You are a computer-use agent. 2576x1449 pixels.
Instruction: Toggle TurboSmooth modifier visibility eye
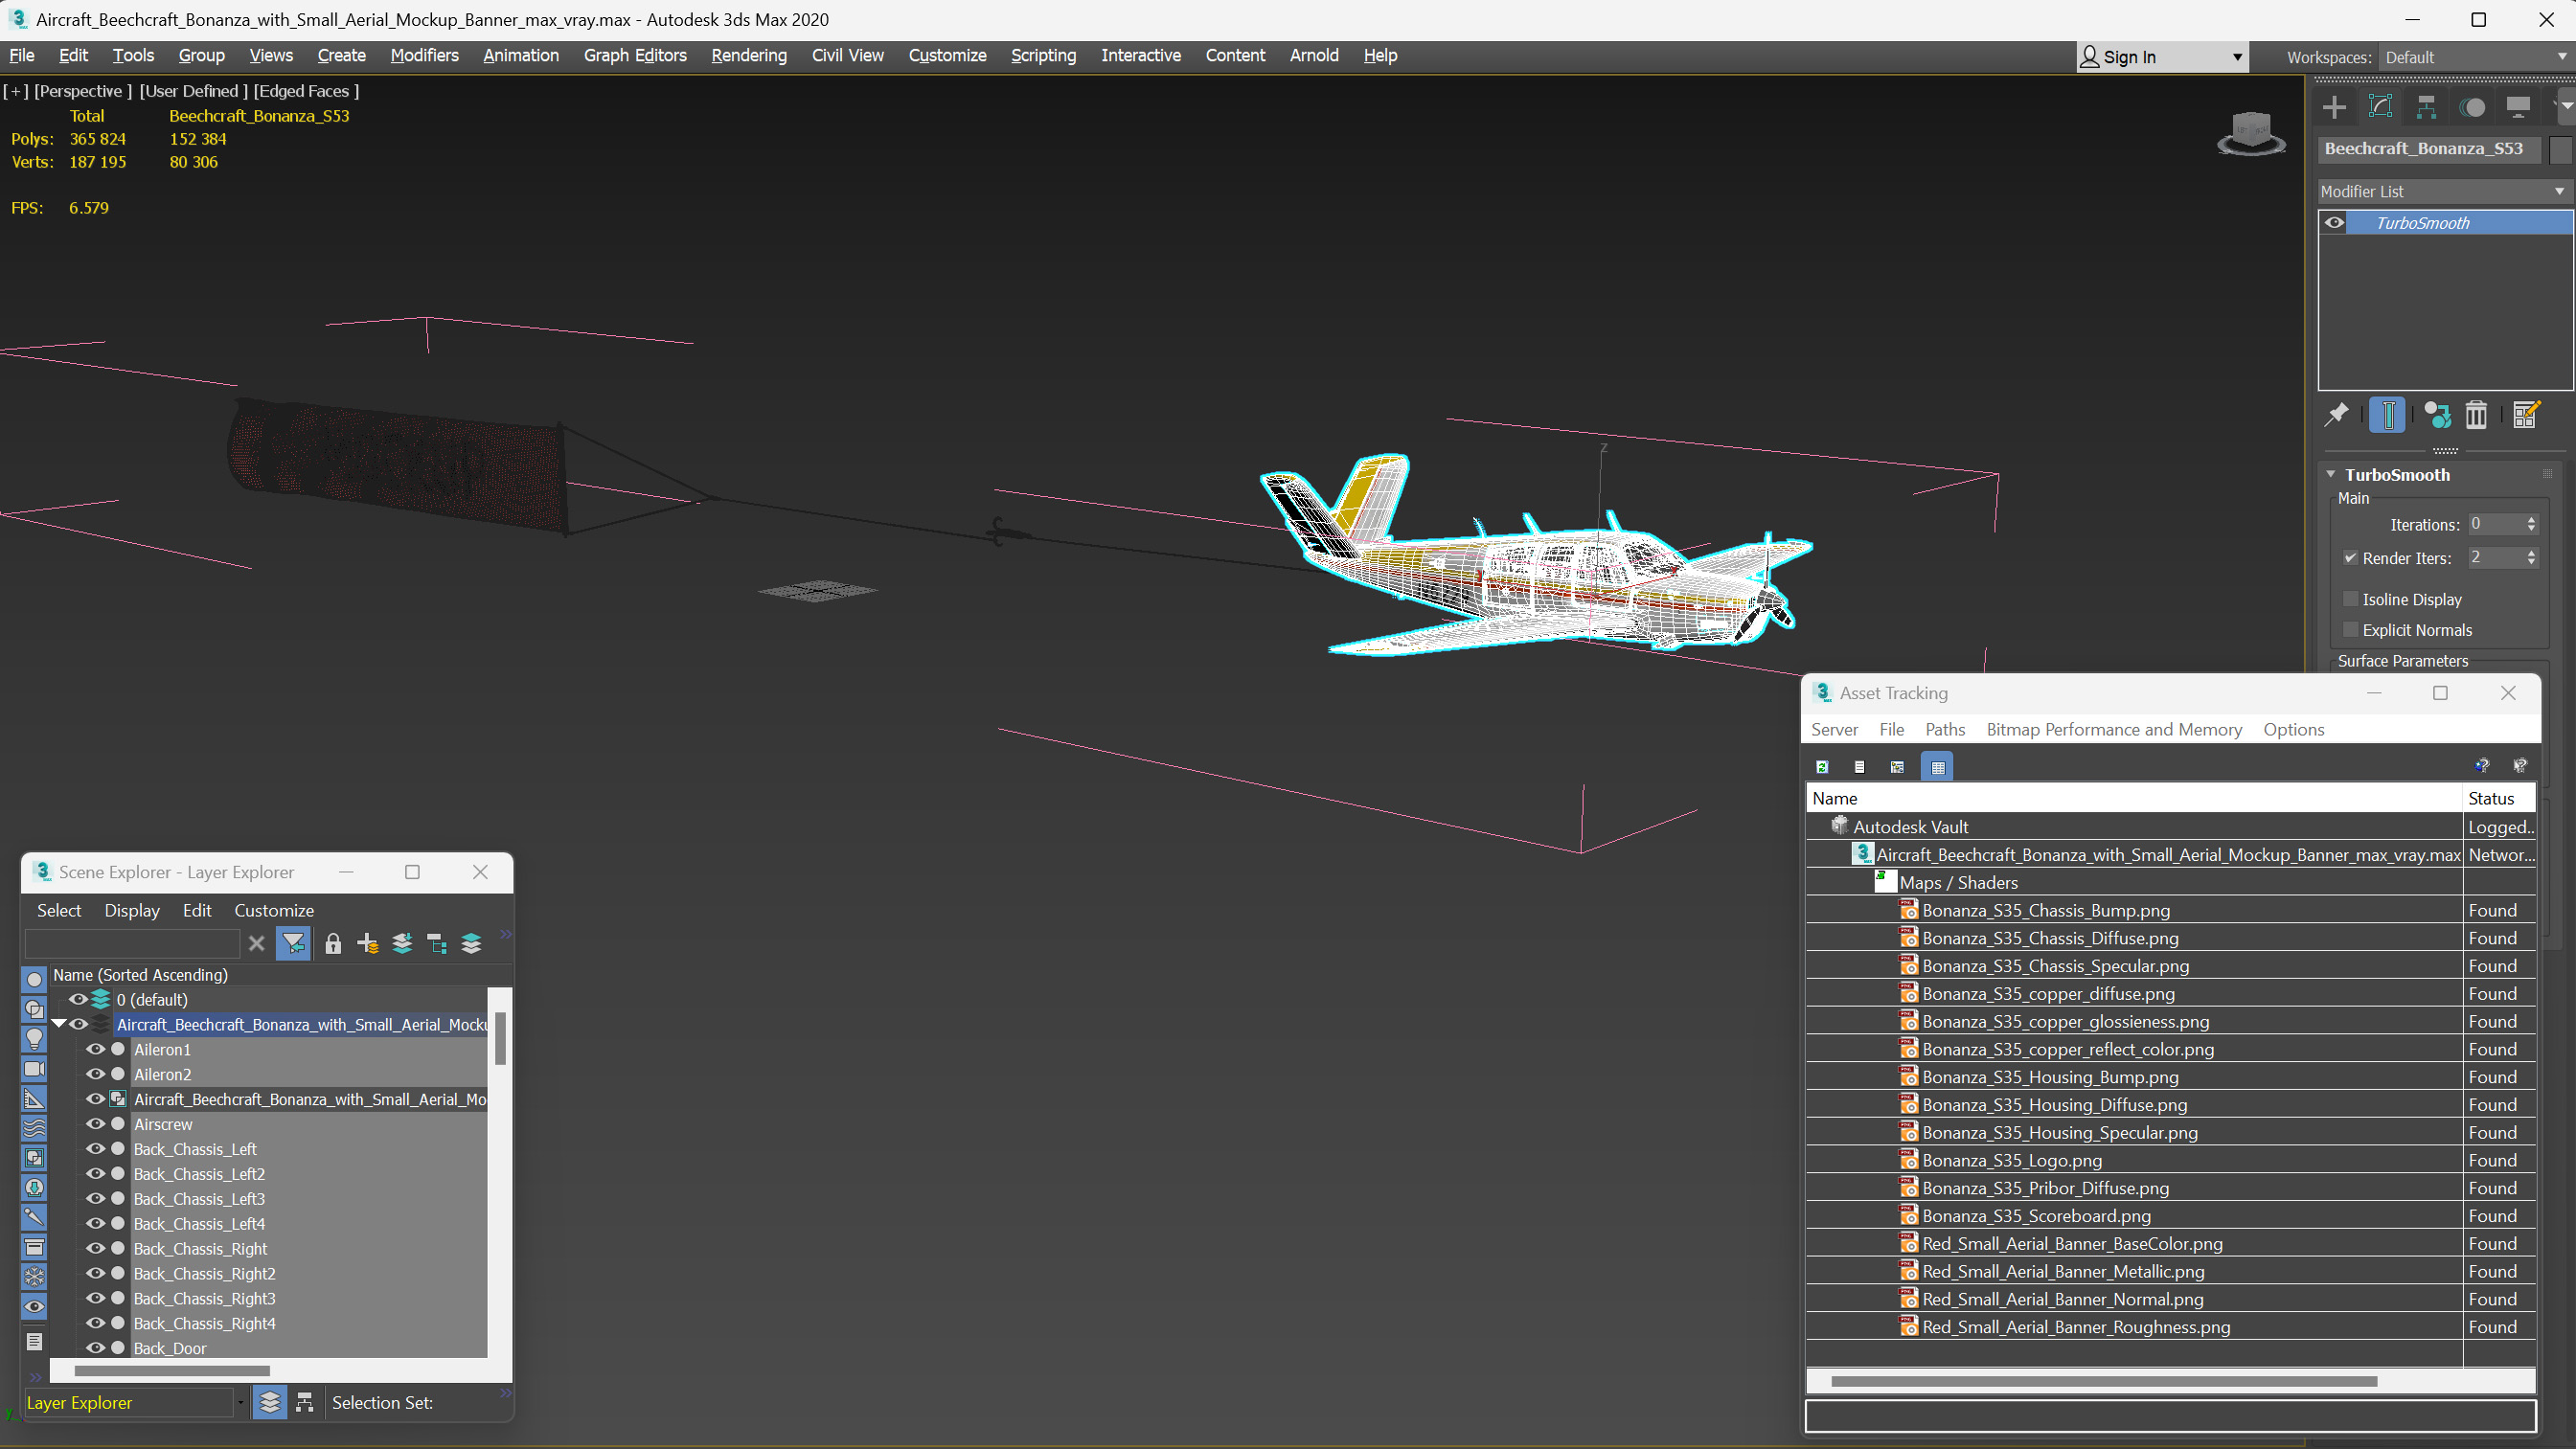click(x=2334, y=223)
